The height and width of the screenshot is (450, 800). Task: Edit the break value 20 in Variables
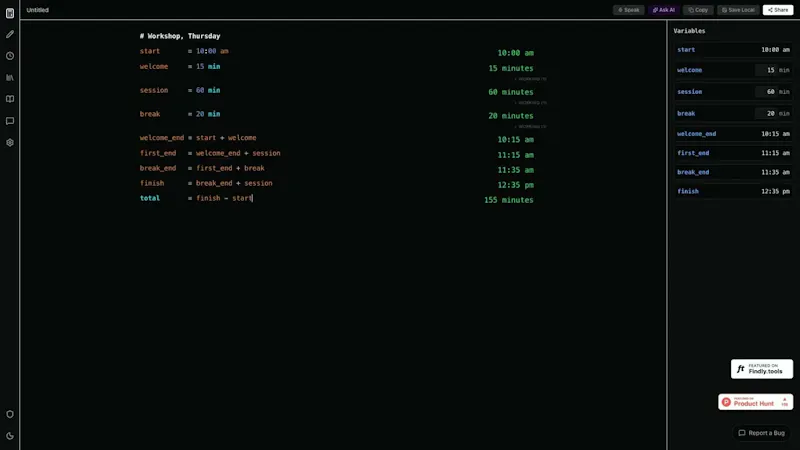766,113
